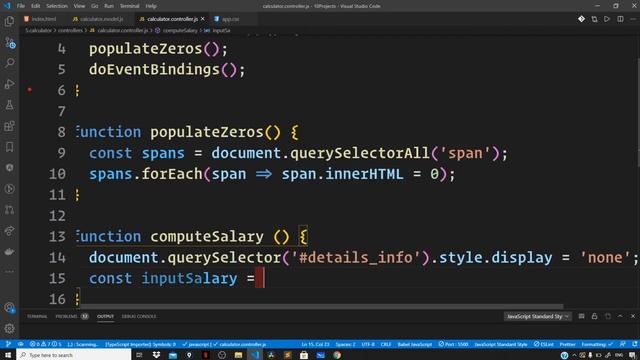The width and height of the screenshot is (640, 360).
Task: Switch to the PROBLEMS panel tab
Action: pyautogui.click(x=72, y=316)
